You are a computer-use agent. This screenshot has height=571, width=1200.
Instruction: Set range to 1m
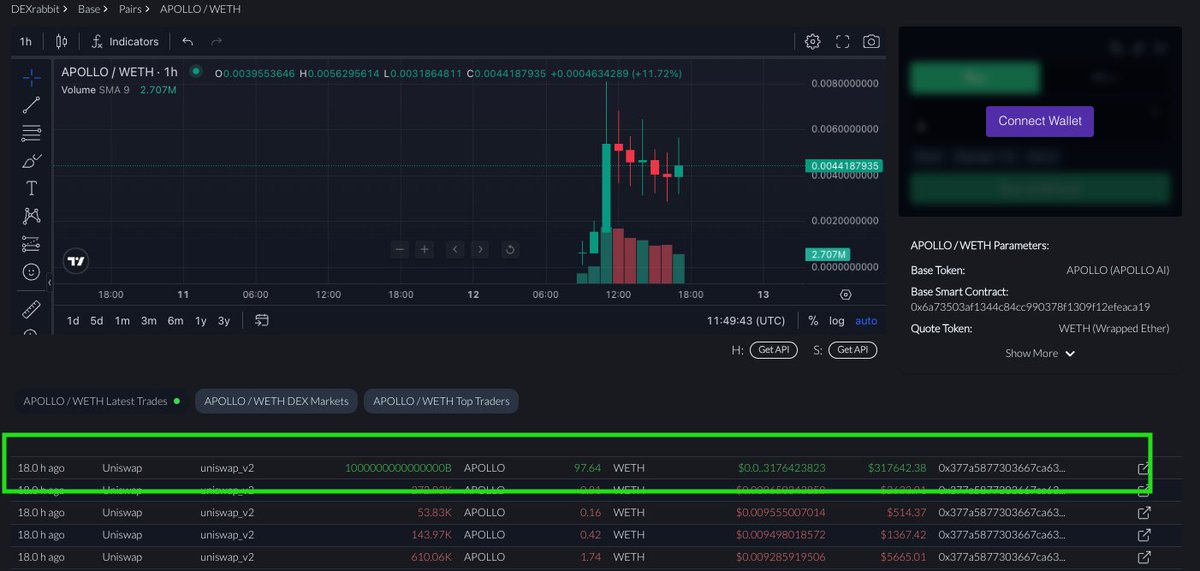point(122,321)
